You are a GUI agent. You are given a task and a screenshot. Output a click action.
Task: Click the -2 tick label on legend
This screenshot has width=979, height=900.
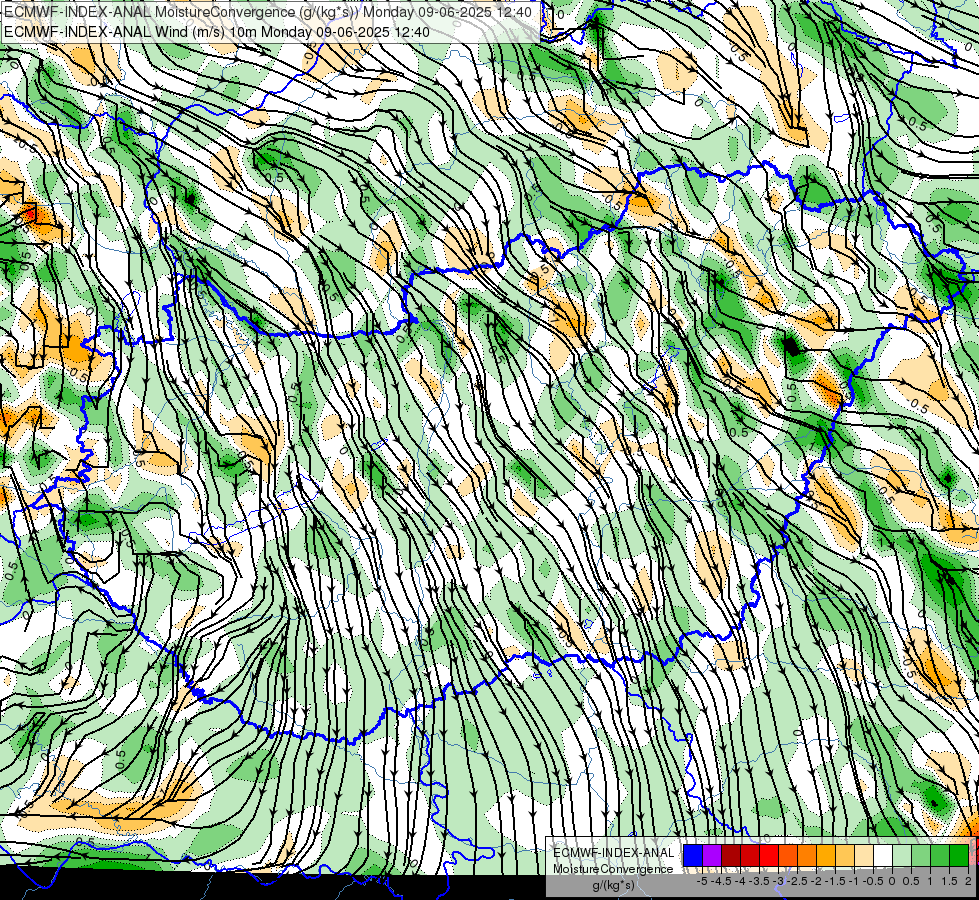tap(816, 881)
